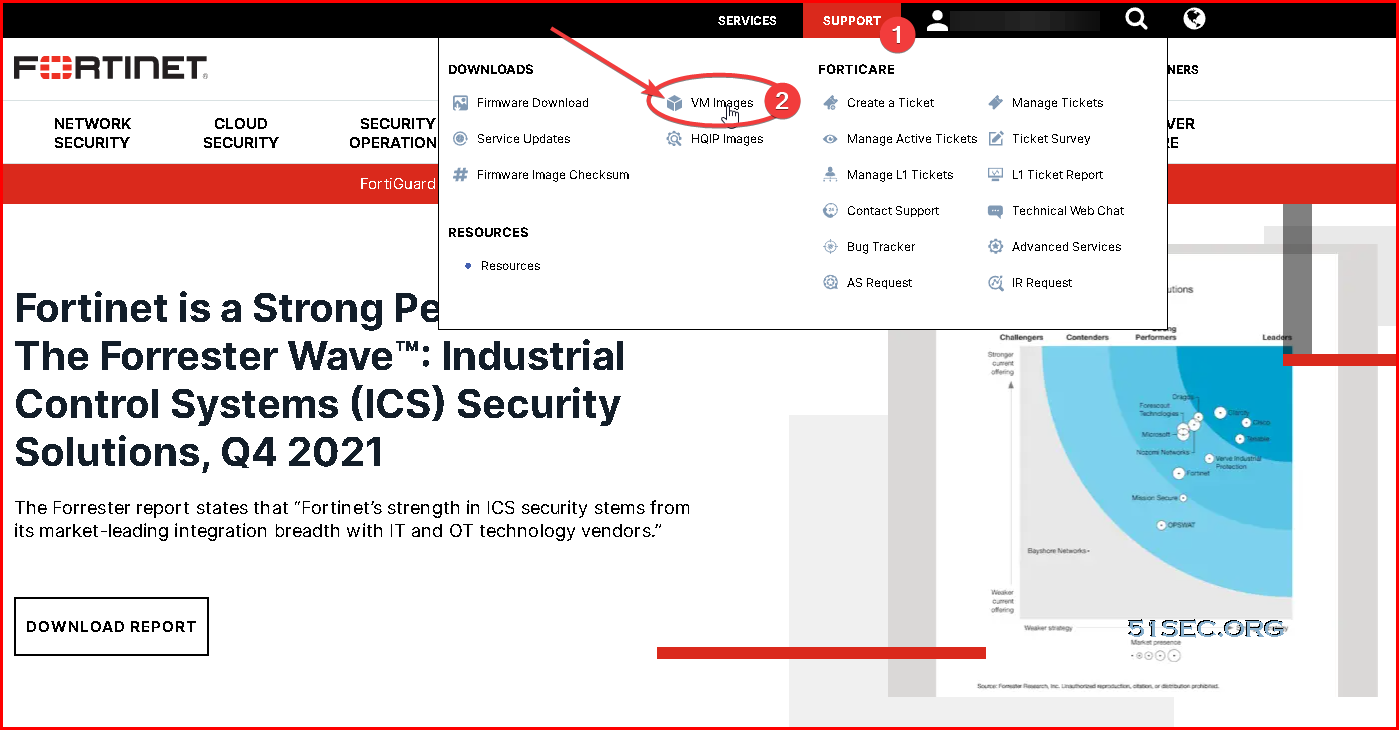Open the user account profile icon
The width and height of the screenshot is (1399, 730).
[x=937, y=20]
